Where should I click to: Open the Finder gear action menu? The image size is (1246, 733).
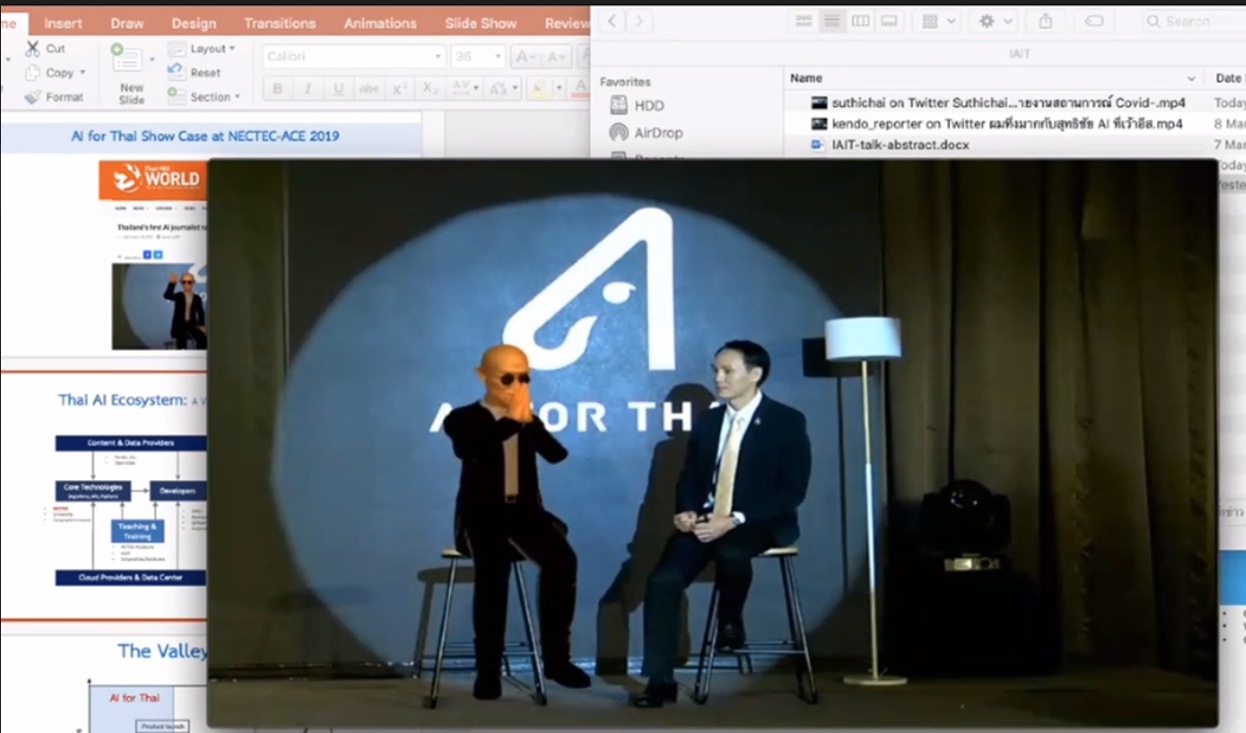coord(994,21)
